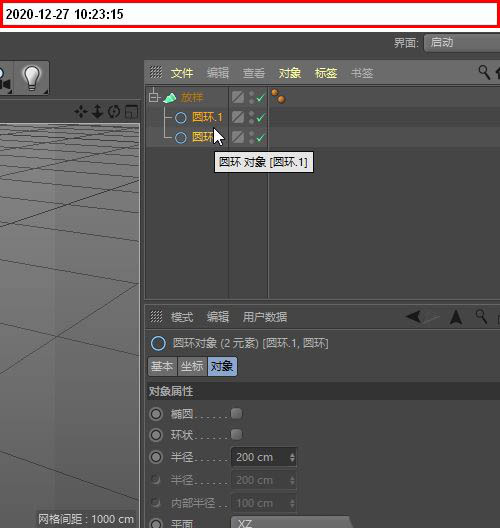Click the green 放样 loft object icon

[x=170, y=98]
